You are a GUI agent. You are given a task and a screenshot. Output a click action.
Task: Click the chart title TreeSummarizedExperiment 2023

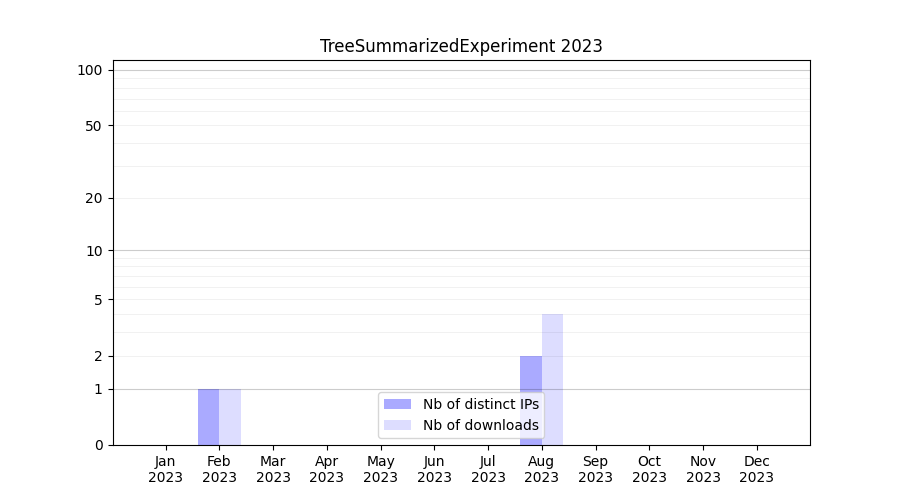point(461,46)
